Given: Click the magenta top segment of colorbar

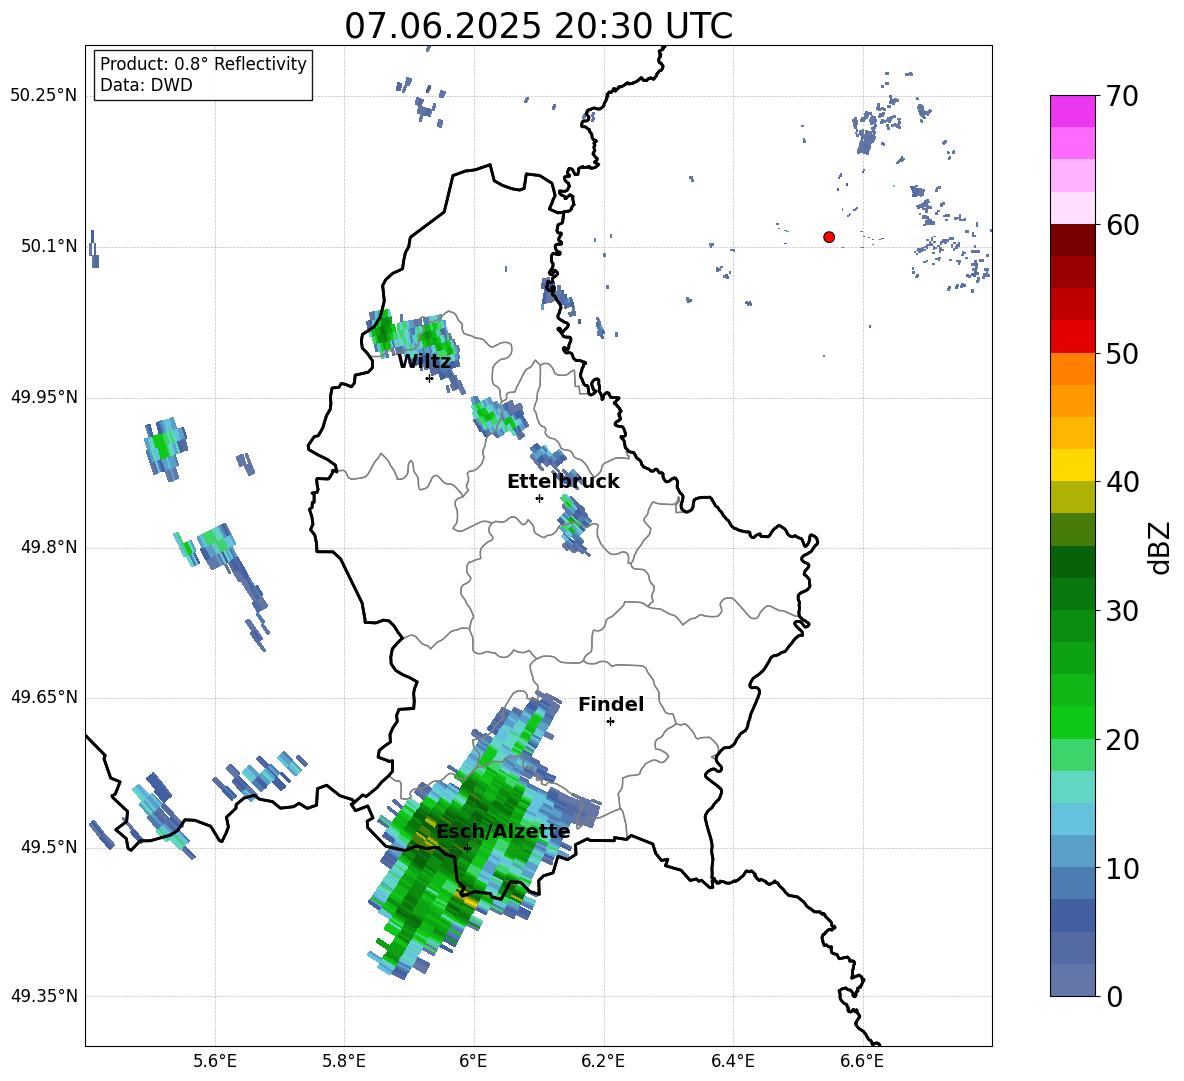Looking at the screenshot, I should [x=1073, y=111].
